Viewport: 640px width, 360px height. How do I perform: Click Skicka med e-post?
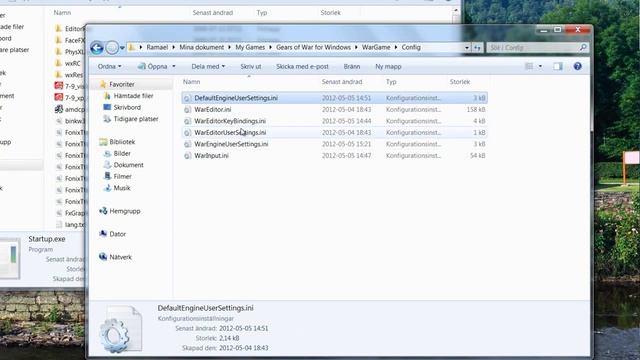(x=302, y=66)
